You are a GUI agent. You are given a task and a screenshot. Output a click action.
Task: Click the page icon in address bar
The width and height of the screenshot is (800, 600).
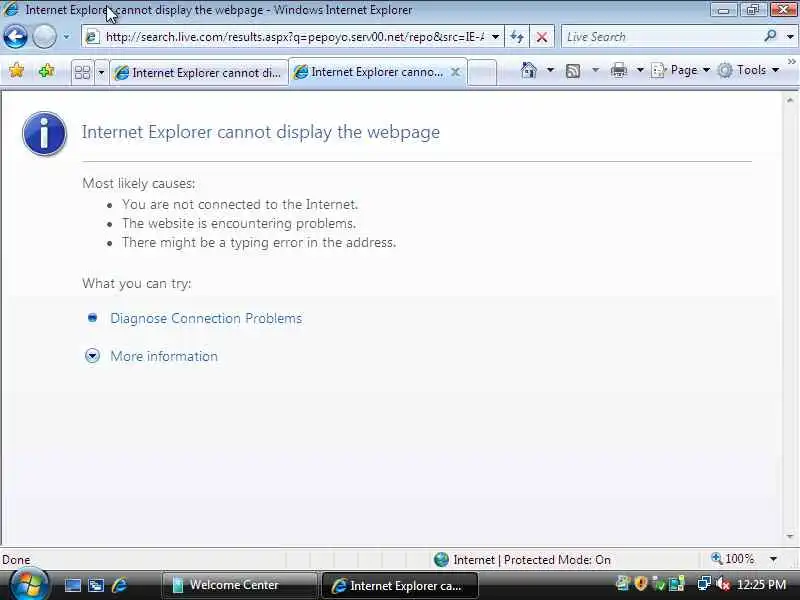pos(92,37)
